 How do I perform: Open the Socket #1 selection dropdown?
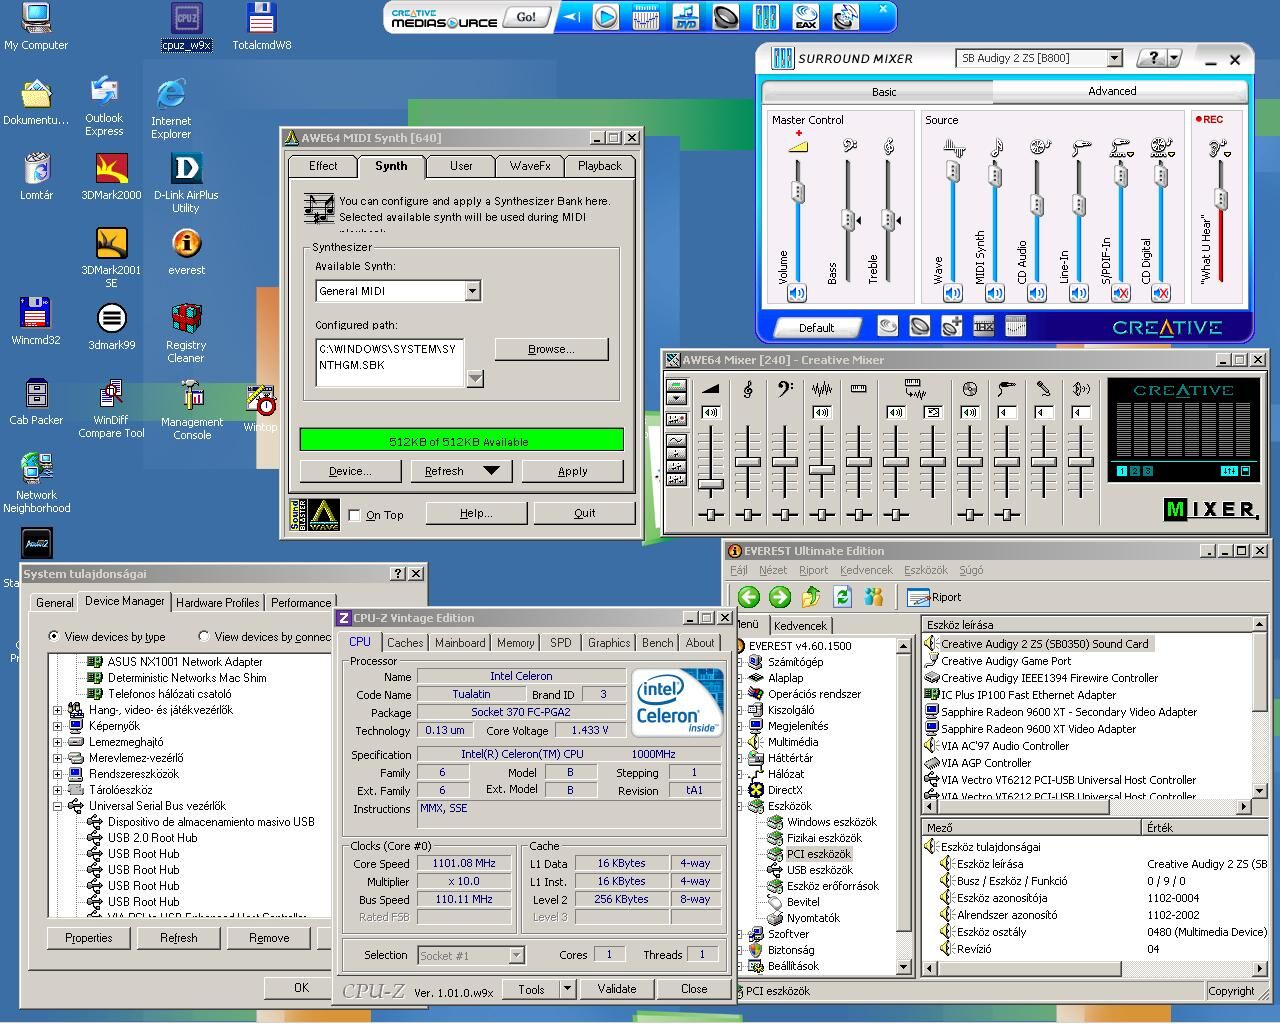516,955
